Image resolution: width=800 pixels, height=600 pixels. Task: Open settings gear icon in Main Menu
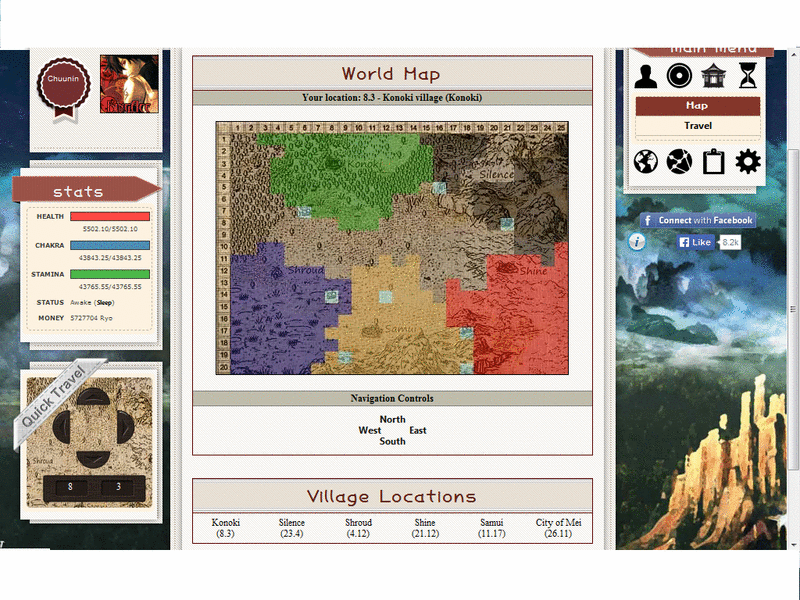tap(748, 161)
